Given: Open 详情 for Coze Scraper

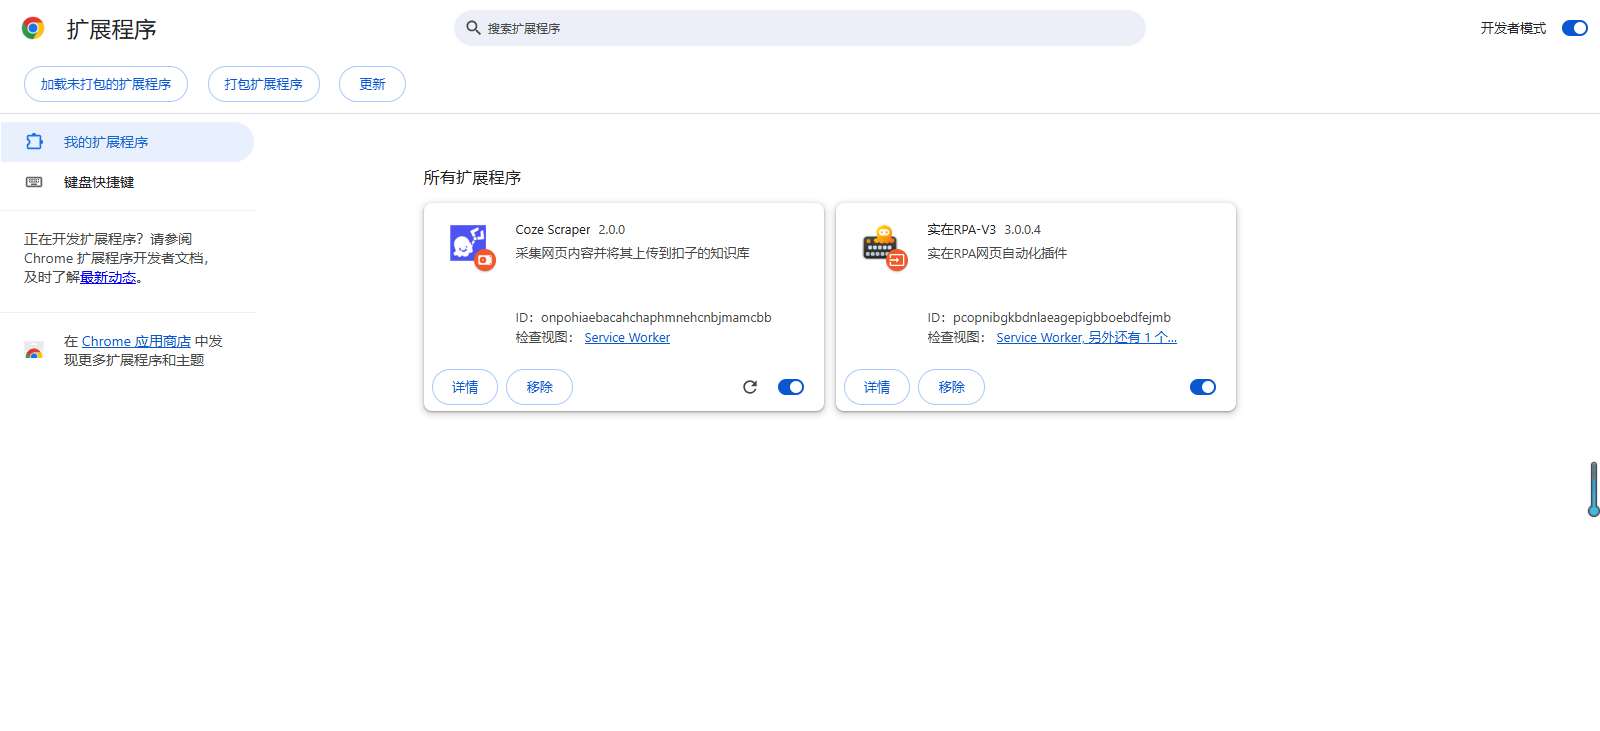Looking at the screenshot, I should tap(465, 387).
